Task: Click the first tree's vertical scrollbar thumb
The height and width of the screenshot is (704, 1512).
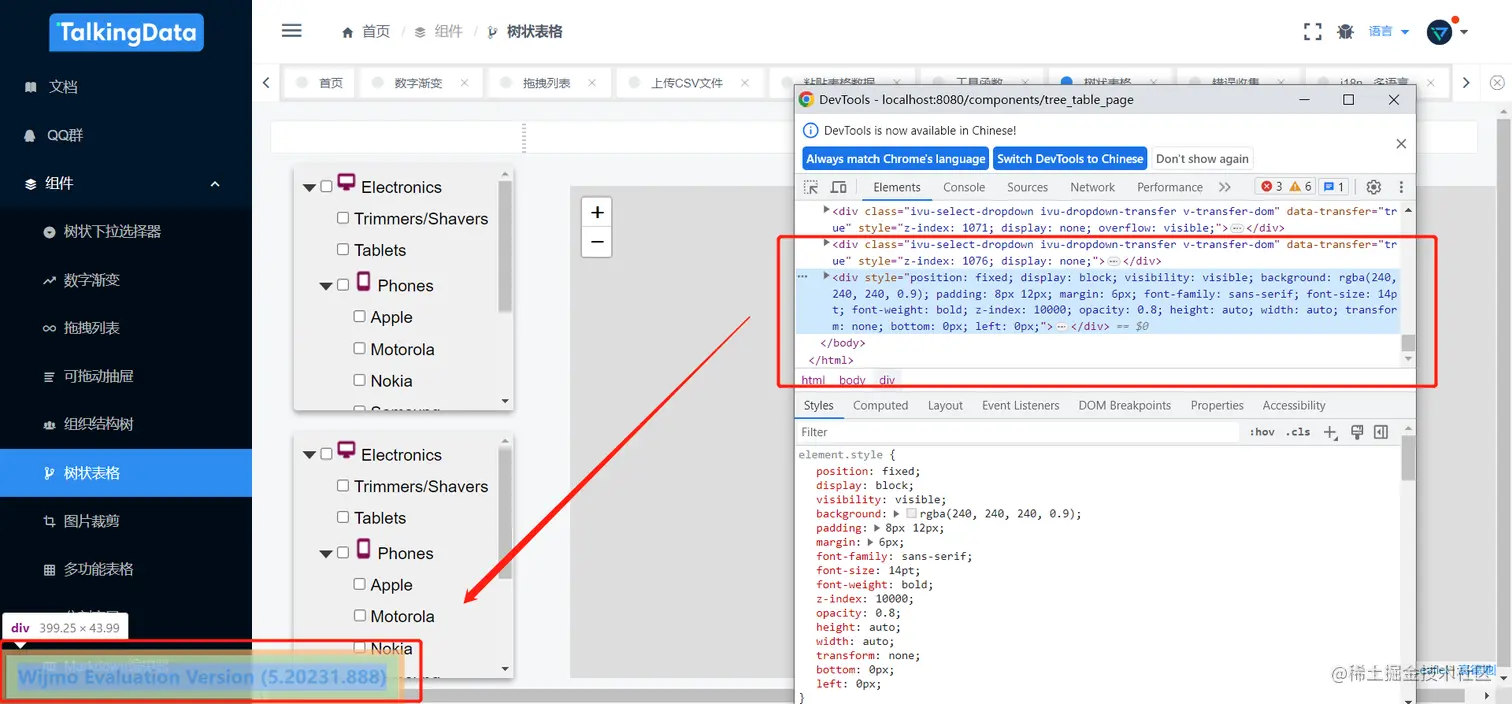Action: [x=504, y=246]
